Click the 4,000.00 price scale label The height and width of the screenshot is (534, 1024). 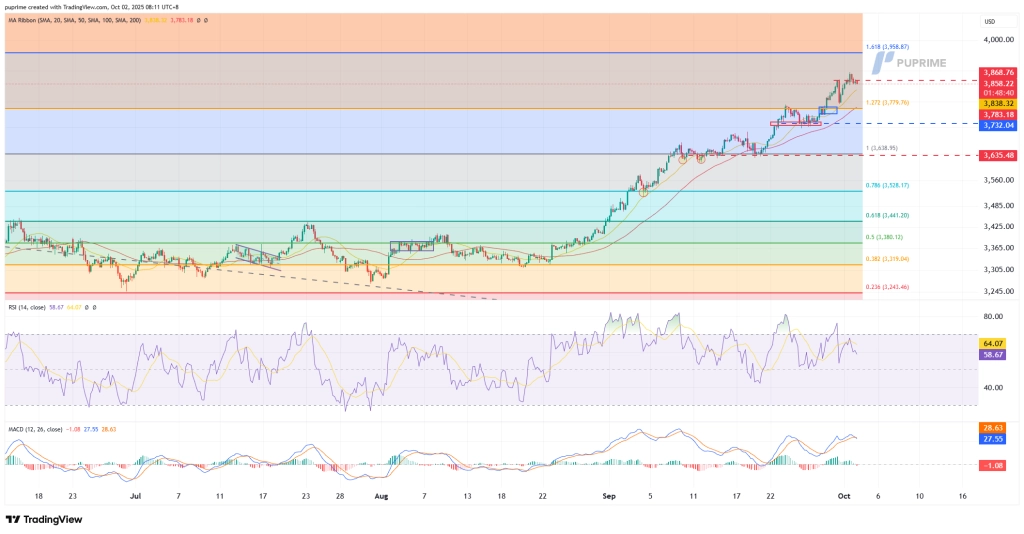tap(1000, 40)
